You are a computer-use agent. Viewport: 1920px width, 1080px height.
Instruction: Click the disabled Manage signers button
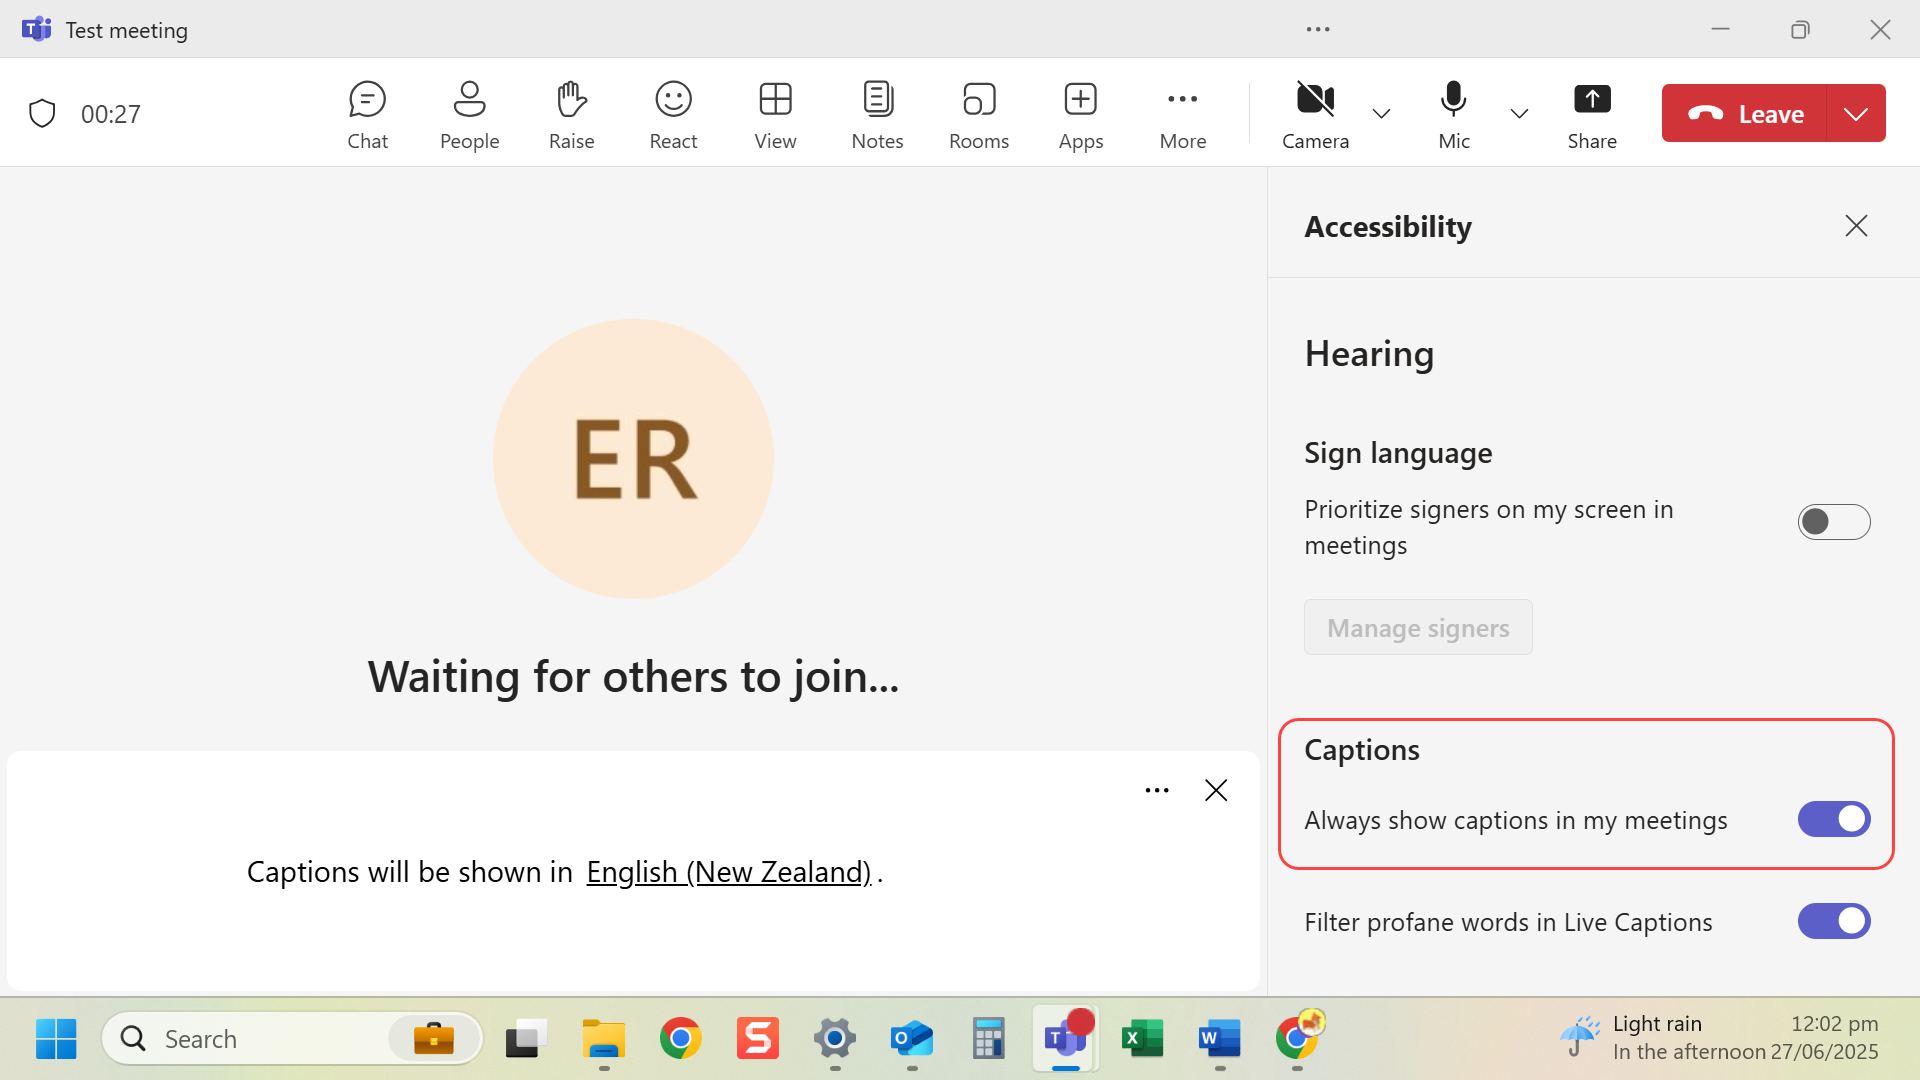pyautogui.click(x=1418, y=627)
